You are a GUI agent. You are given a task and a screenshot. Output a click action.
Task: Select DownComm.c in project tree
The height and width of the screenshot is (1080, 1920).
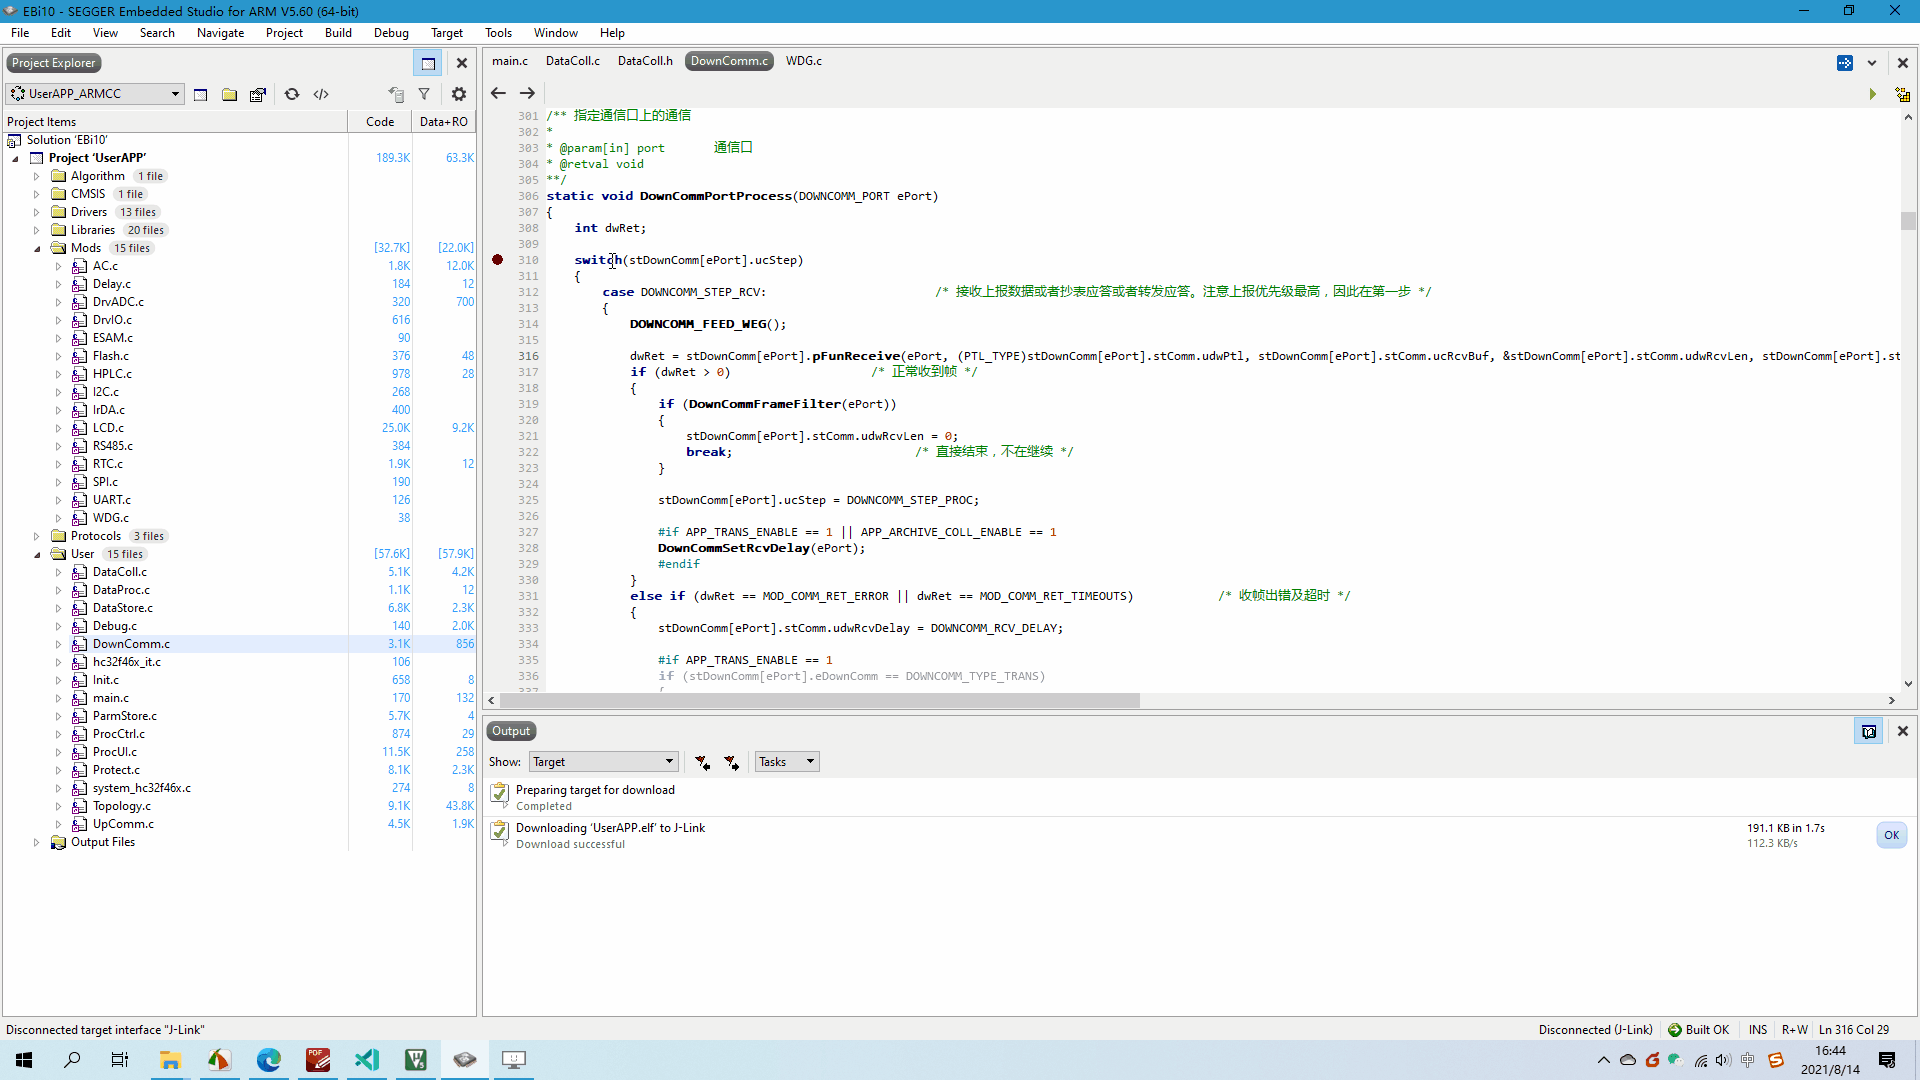coord(131,644)
